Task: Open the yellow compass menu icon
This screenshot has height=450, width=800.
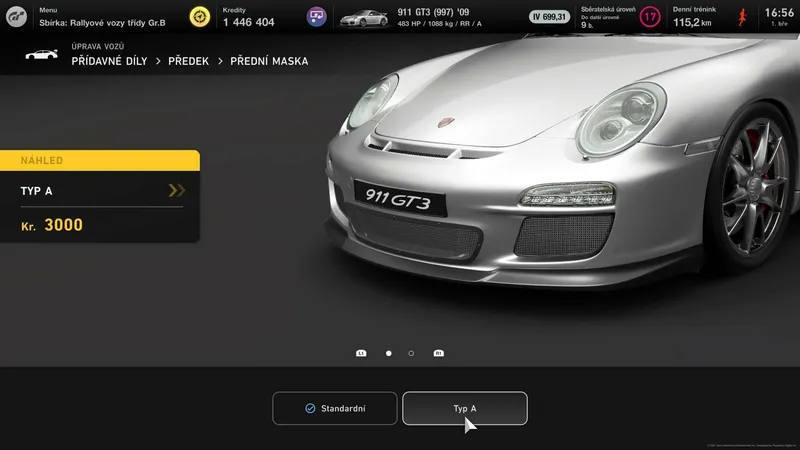Action: tap(199, 17)
